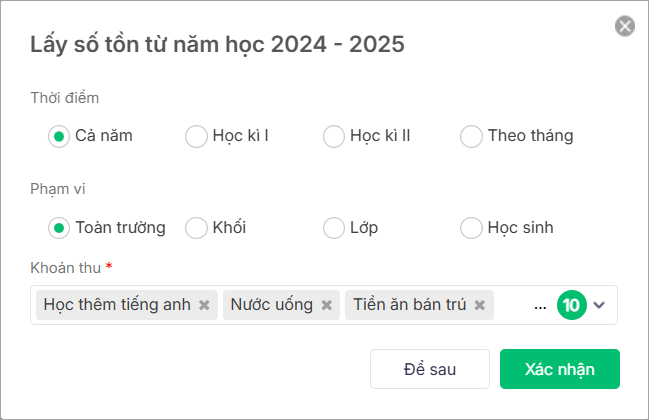
Task: Select 'Toàn trường' scope option
Action: pyautogui.click(x=59, y=228)
